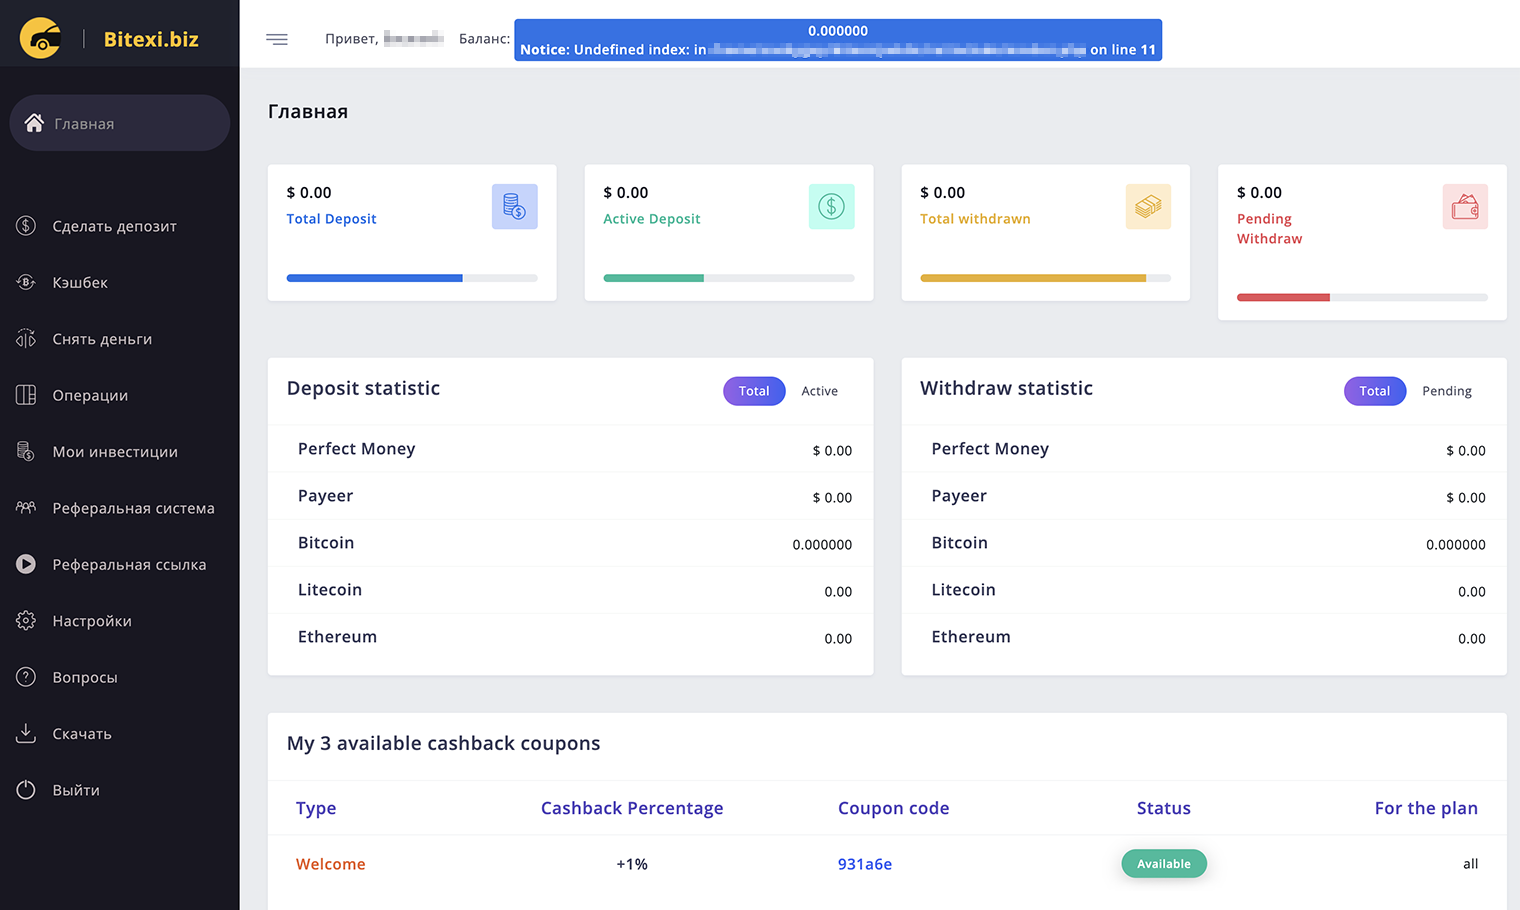Click the power icon for Выйти
This screenshot has width=1520, height=910.
(26, 790)
